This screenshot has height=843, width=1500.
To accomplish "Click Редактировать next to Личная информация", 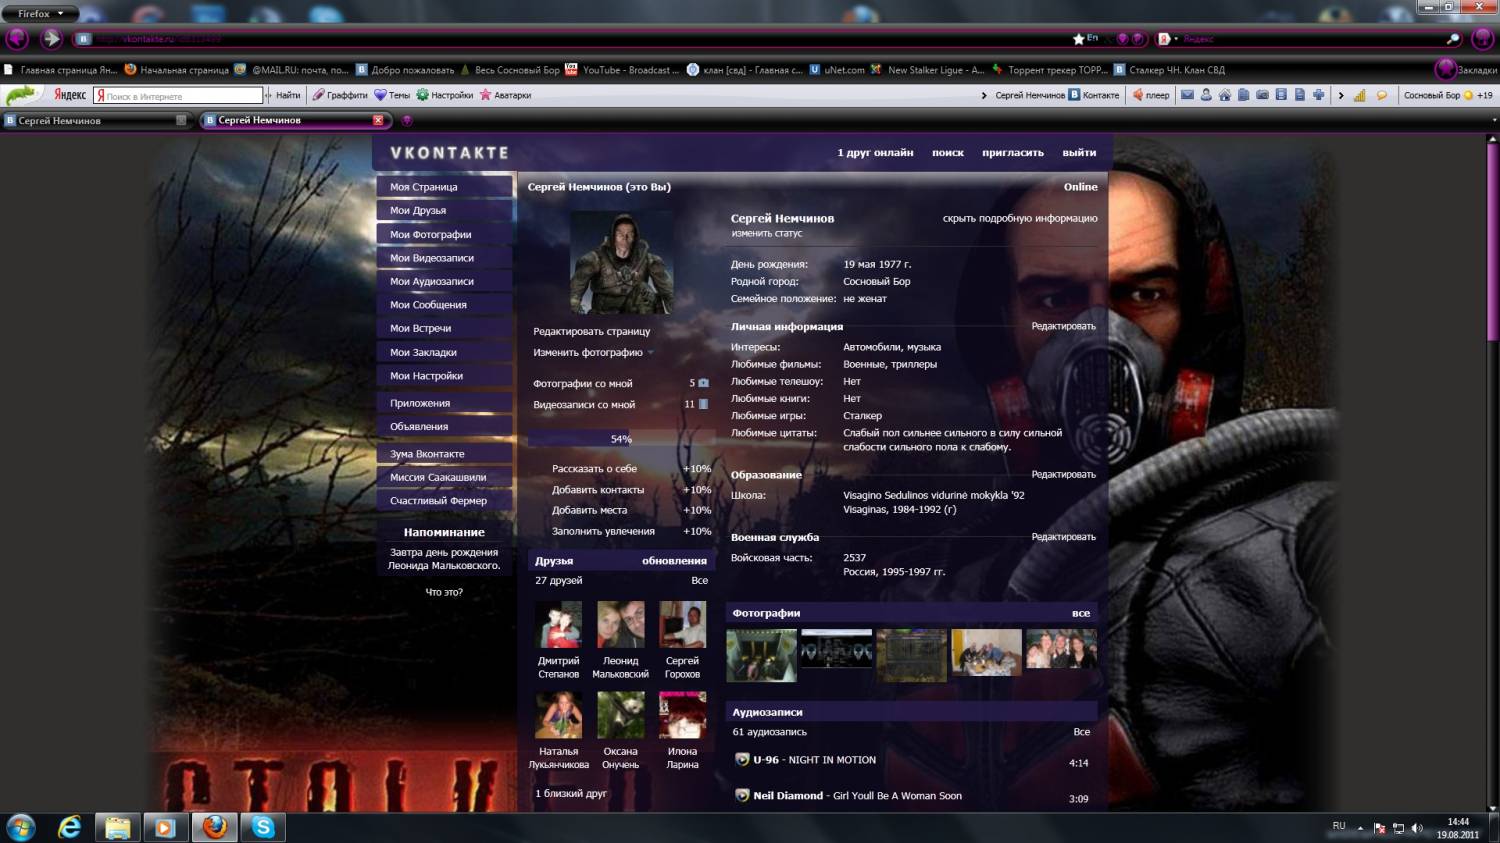I will tap(1063, 326).
